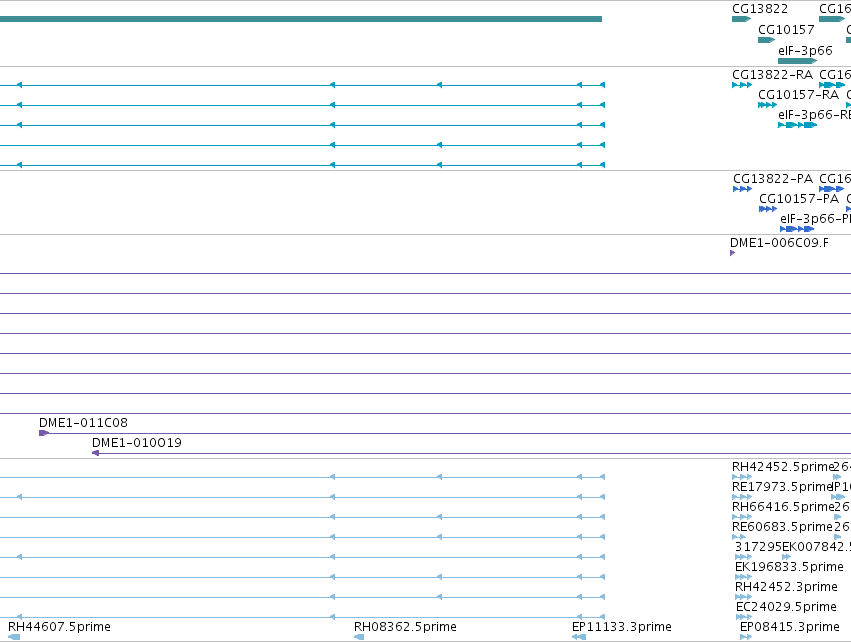Viewport: 851px width, 642px height.
Task: Click the RH42452.5prime EST label
Action: [x=783, y=467]
